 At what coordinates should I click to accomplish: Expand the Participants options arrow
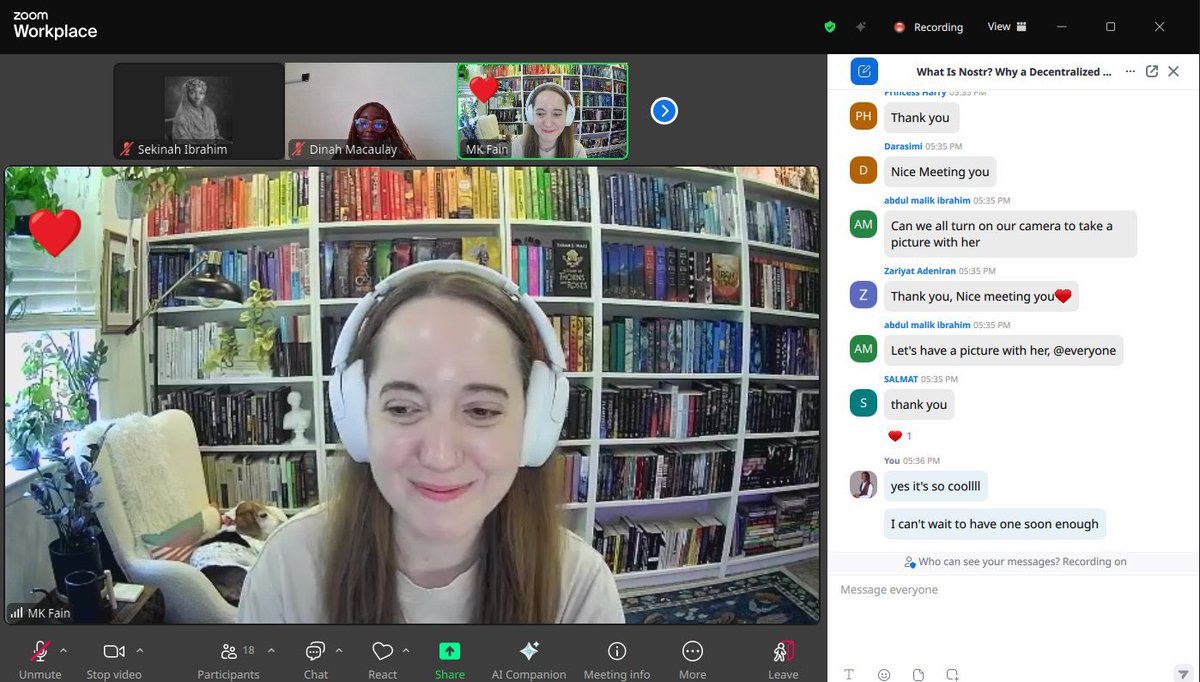tap(271, 650)
